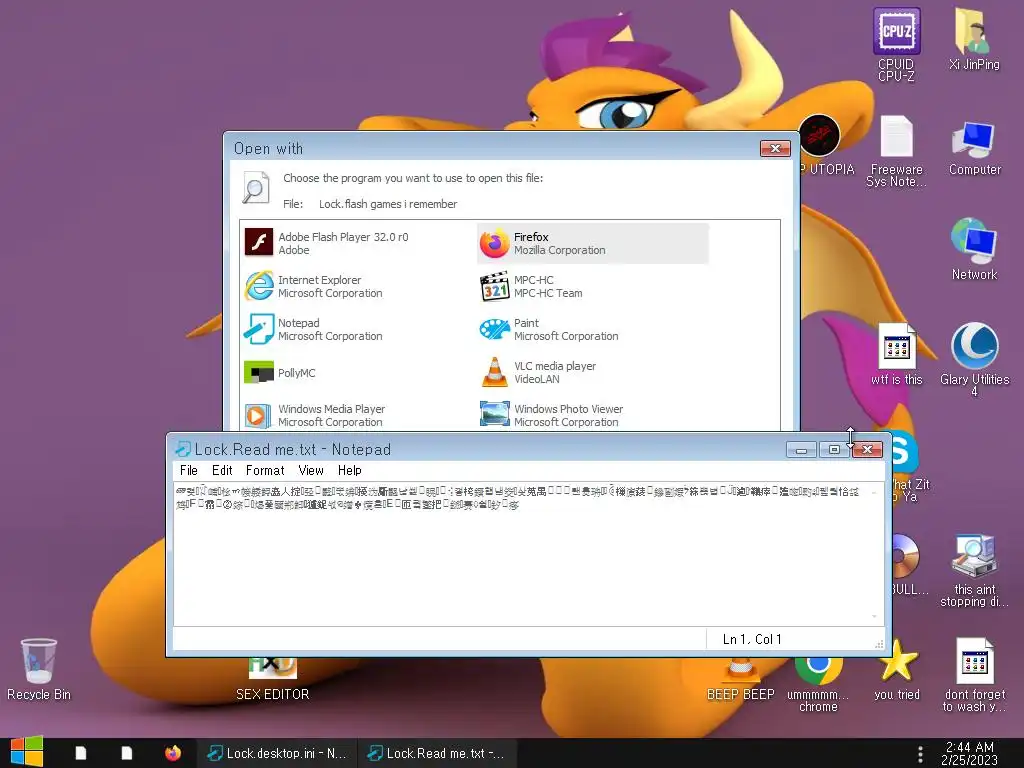The height and width of the screenshot is (768, 1024).
Task: Select the SEX EDITOR desktop shortcut
Action: click(272, 679)
